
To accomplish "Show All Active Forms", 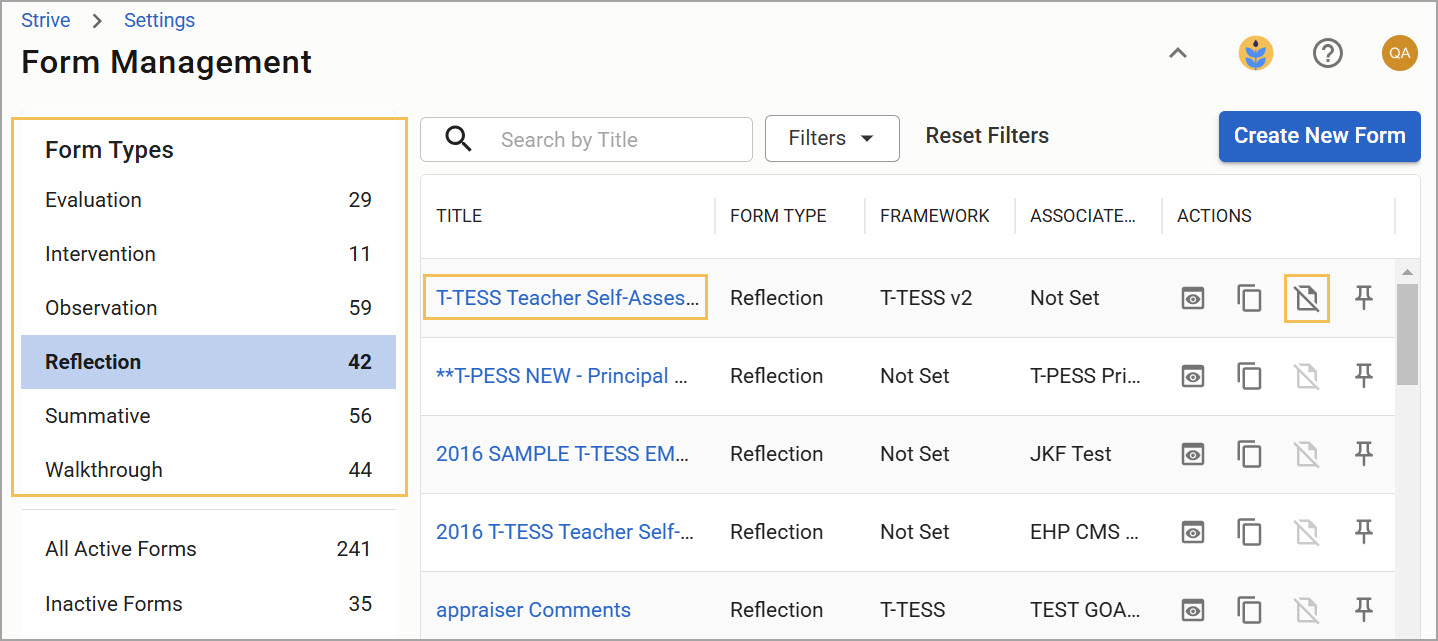I will tap(208, 549).
